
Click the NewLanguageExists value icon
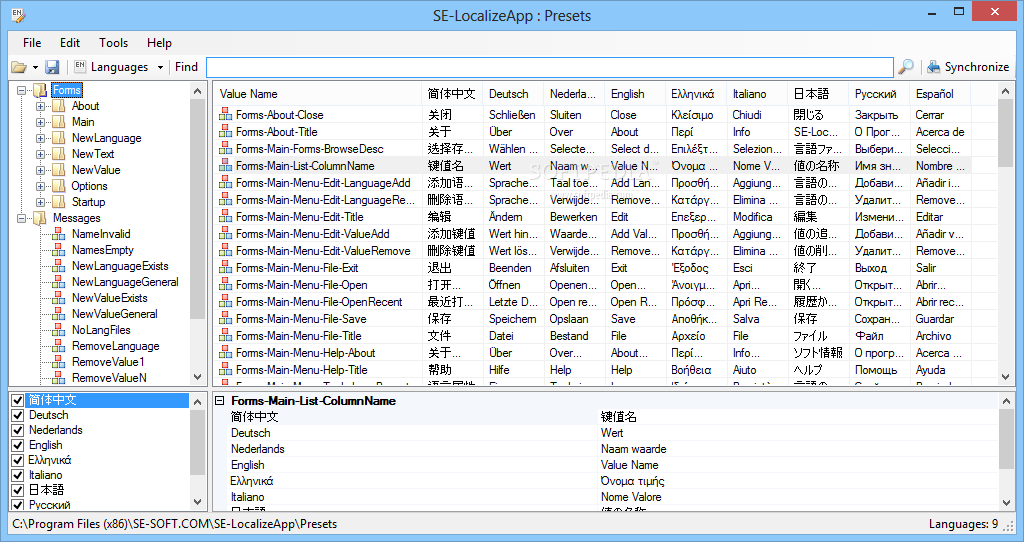pos(59,266)
